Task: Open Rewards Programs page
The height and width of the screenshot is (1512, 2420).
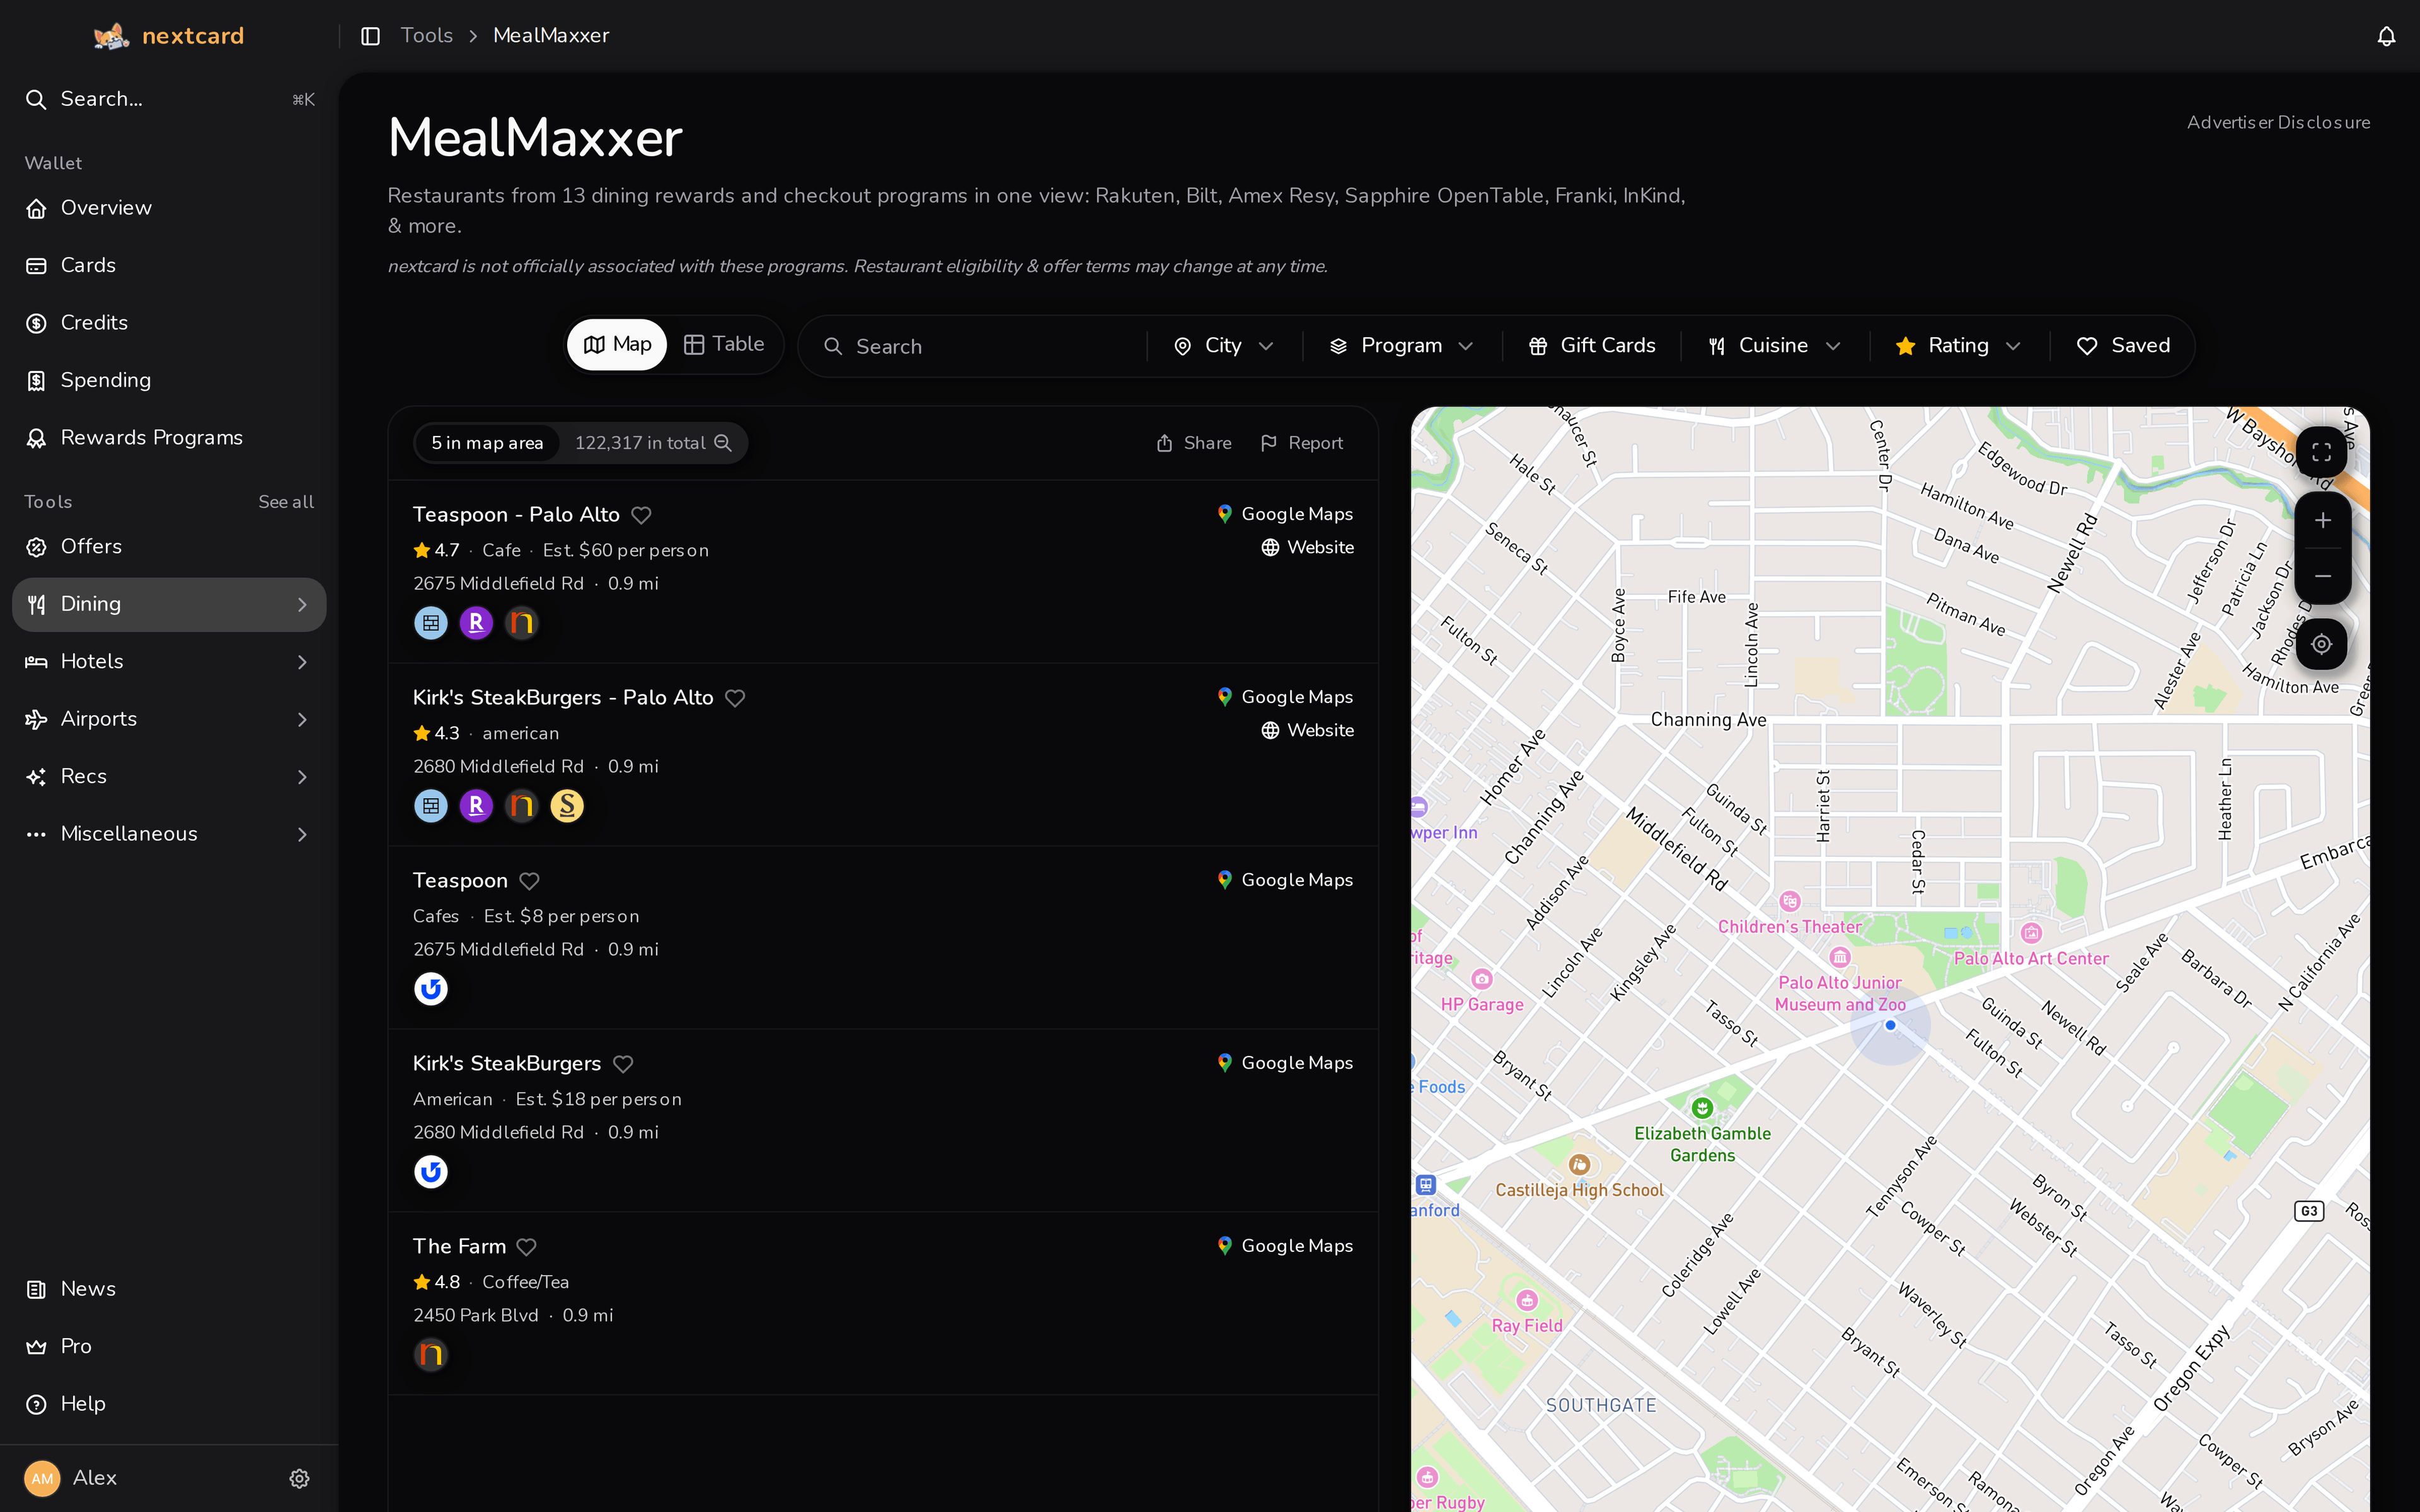Action: [169, 438]
